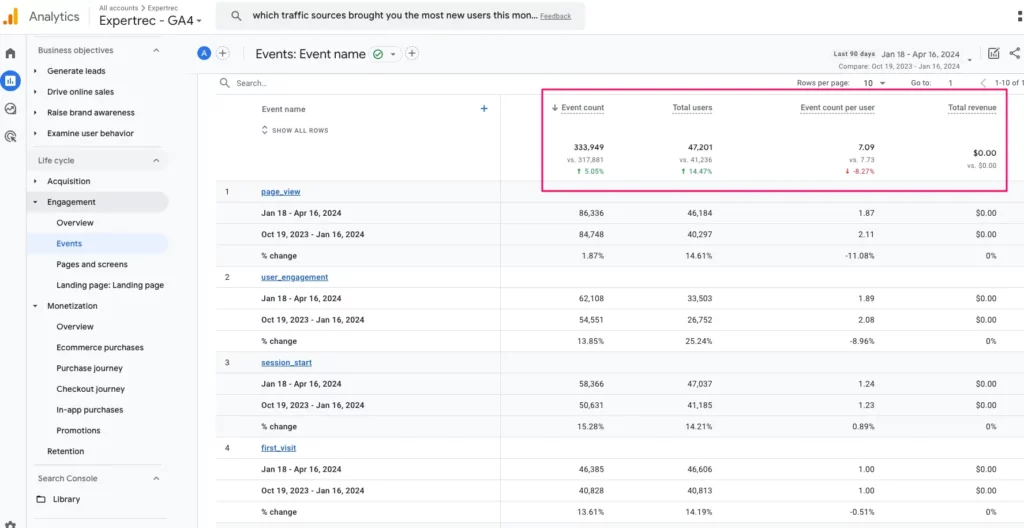Open the Explore icon in sidebar
Viewport: 1024px width, 528px height.
[10, 108]
